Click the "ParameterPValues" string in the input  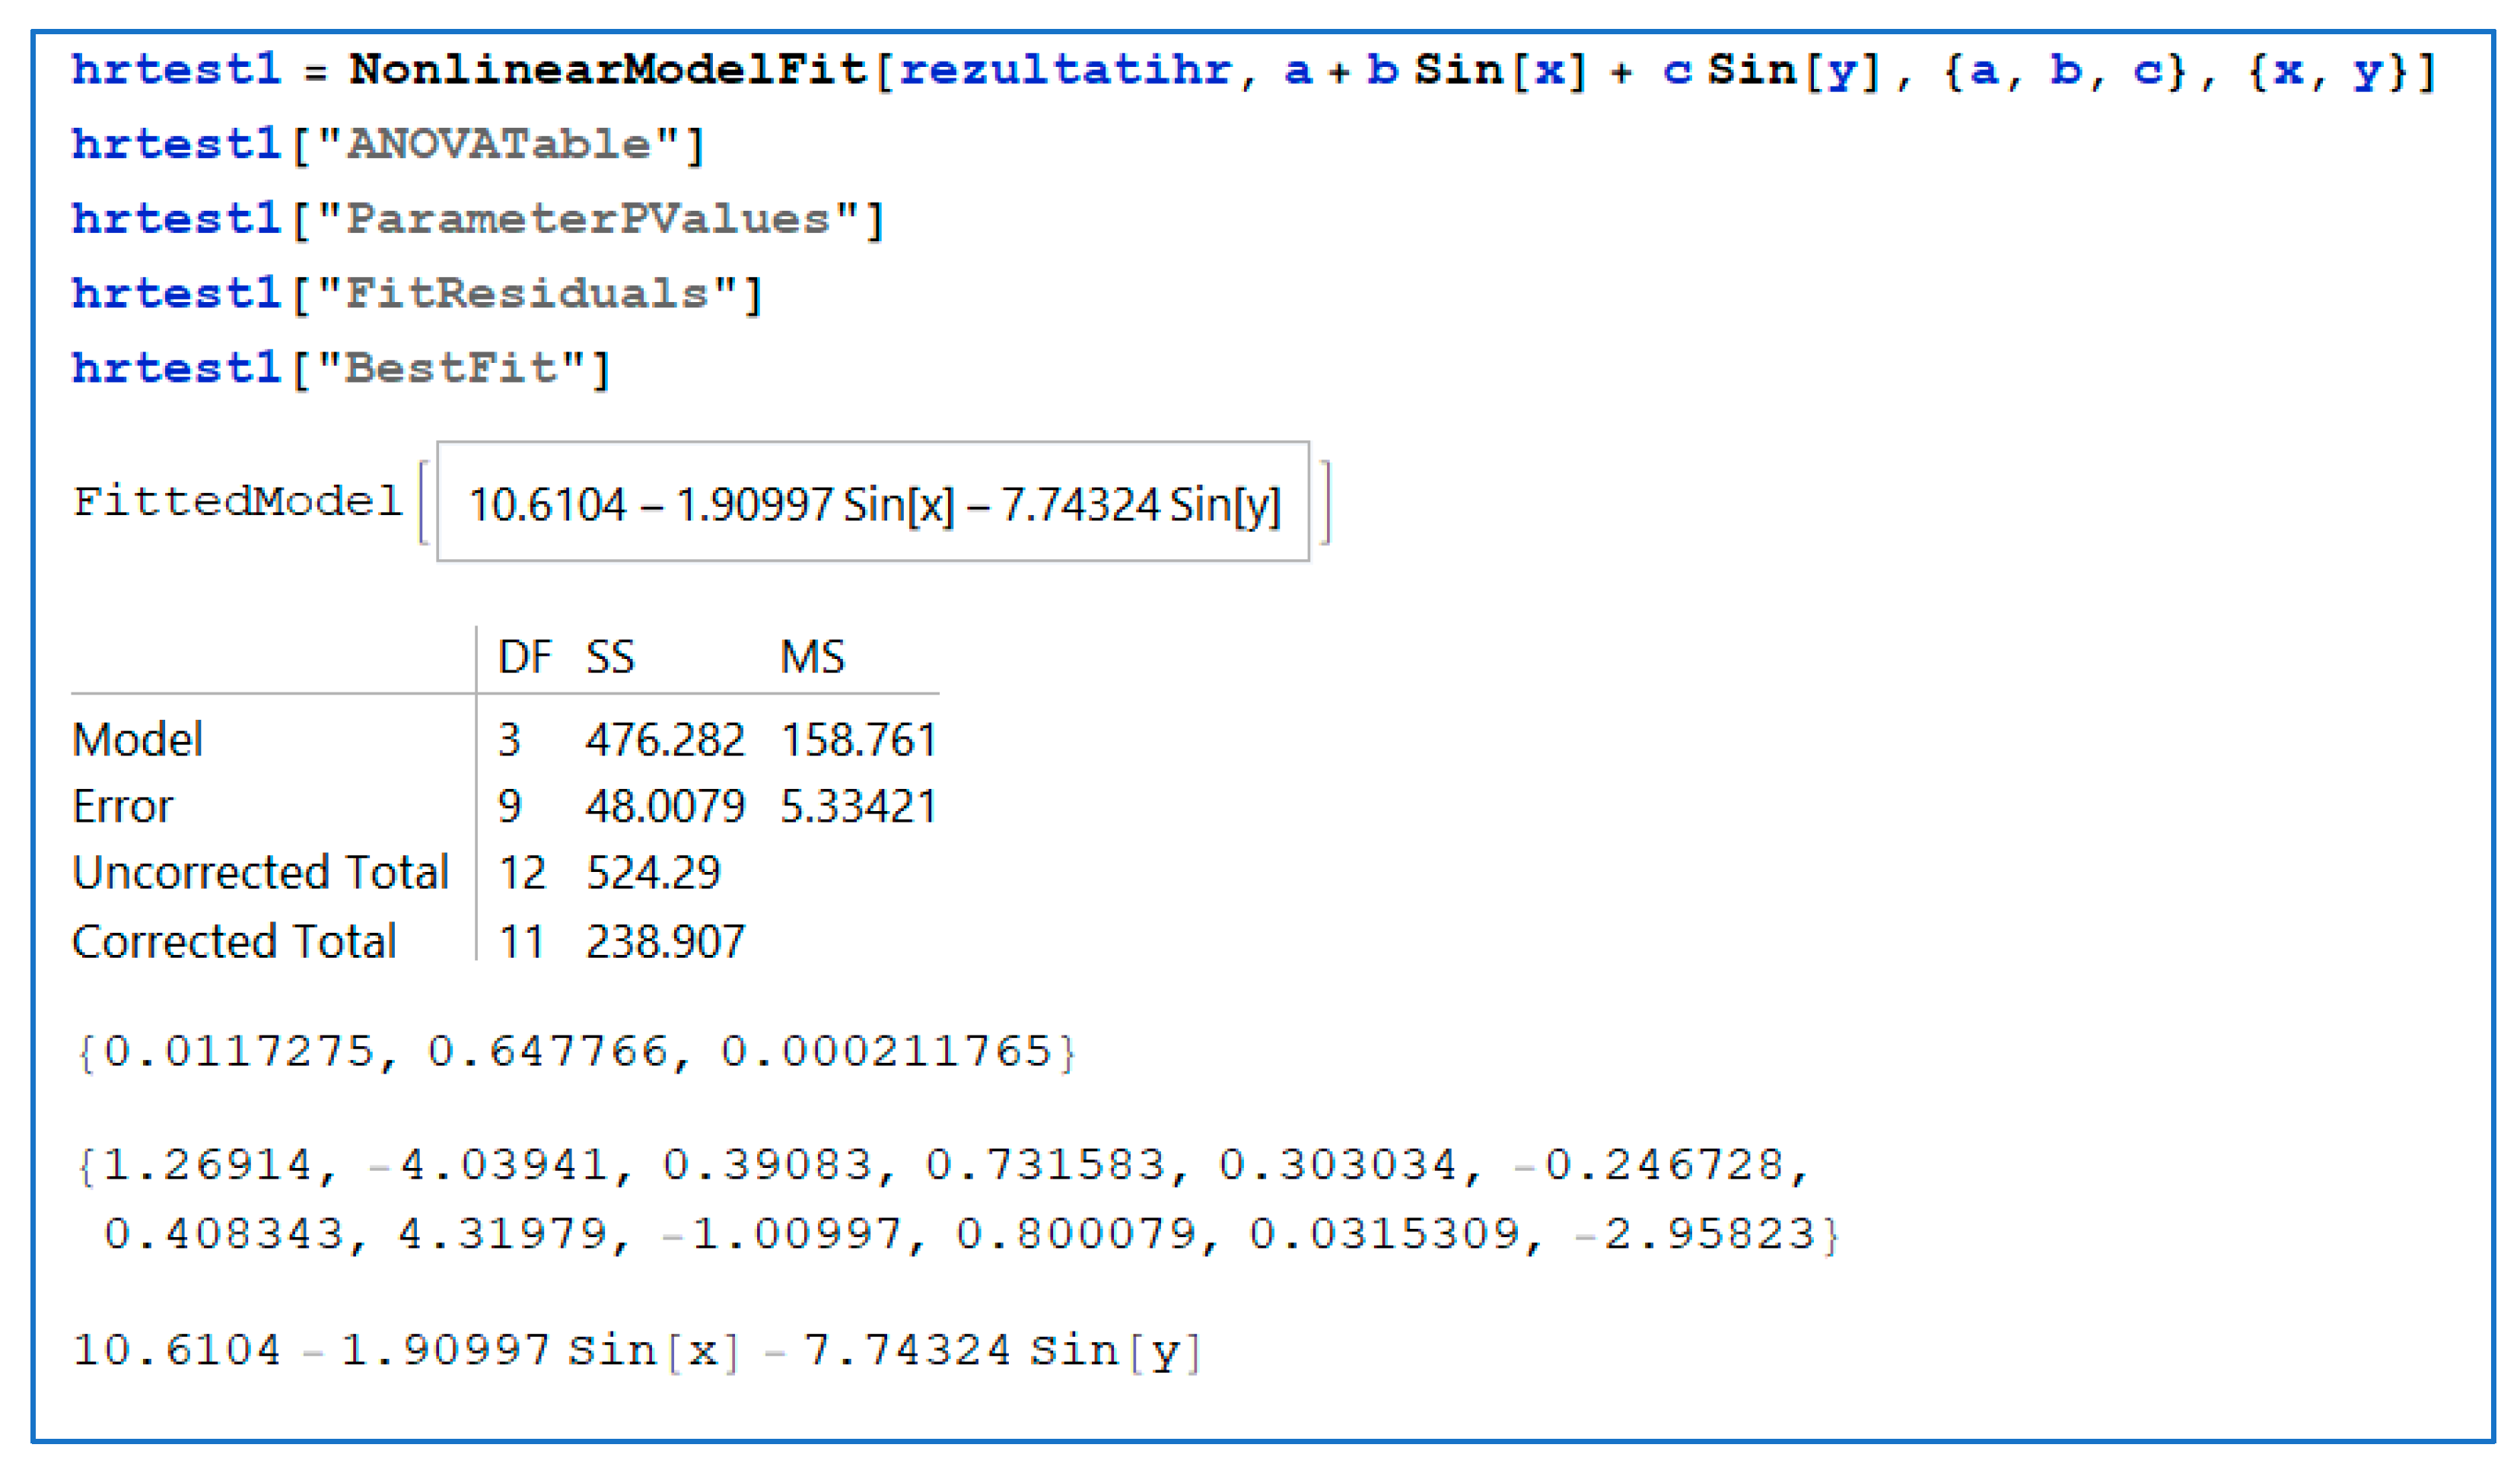coord(588,220)
